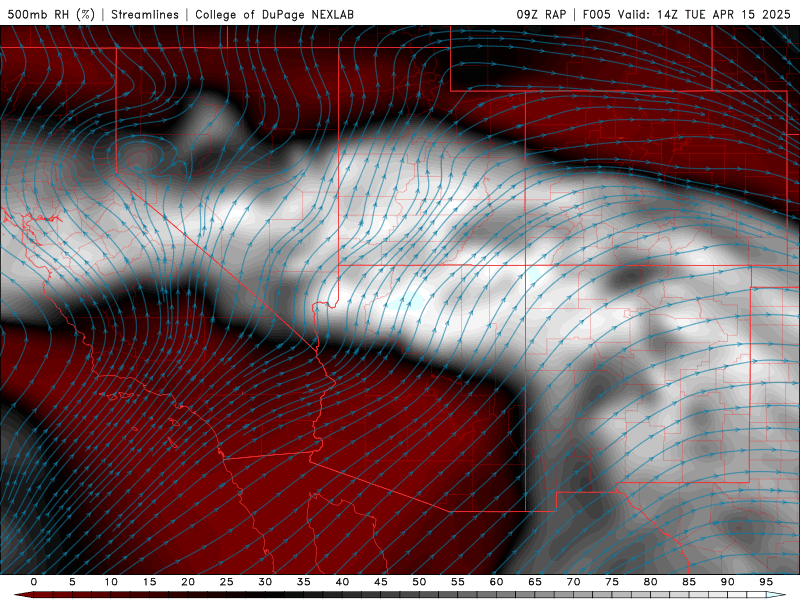
Task: Select the '80' colorbar scale label
Action: click(x=650, y=582)
